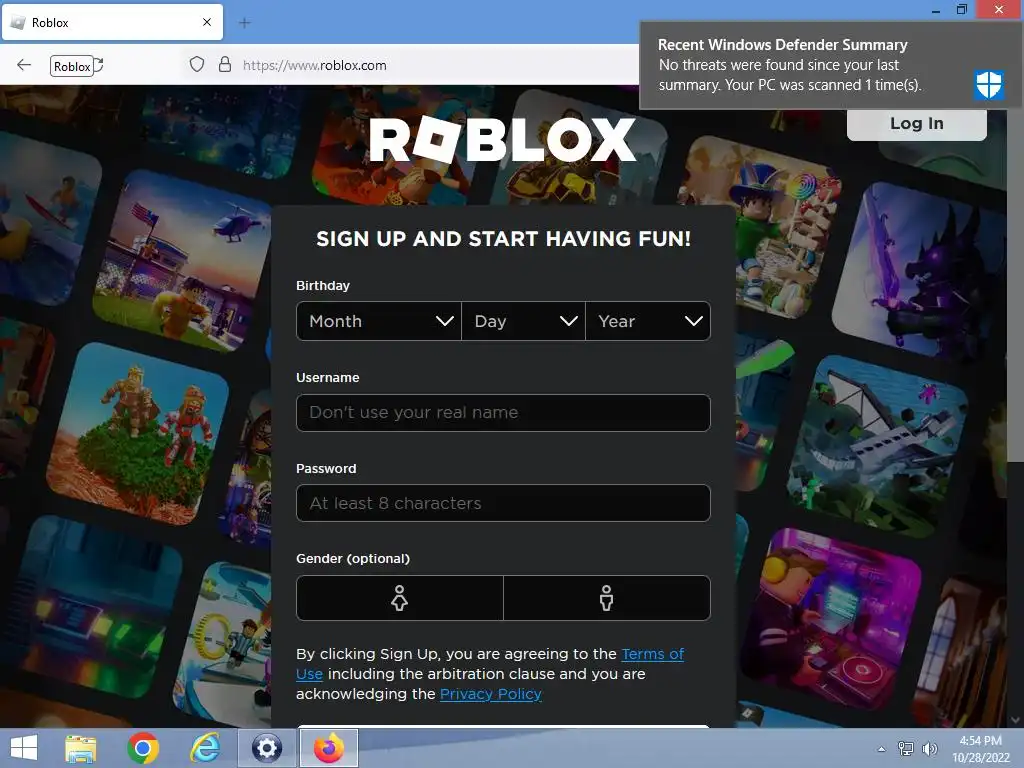Select the male gender option
The width and height of the screenshot is (1024, 768).
click(x=607, y=598)
